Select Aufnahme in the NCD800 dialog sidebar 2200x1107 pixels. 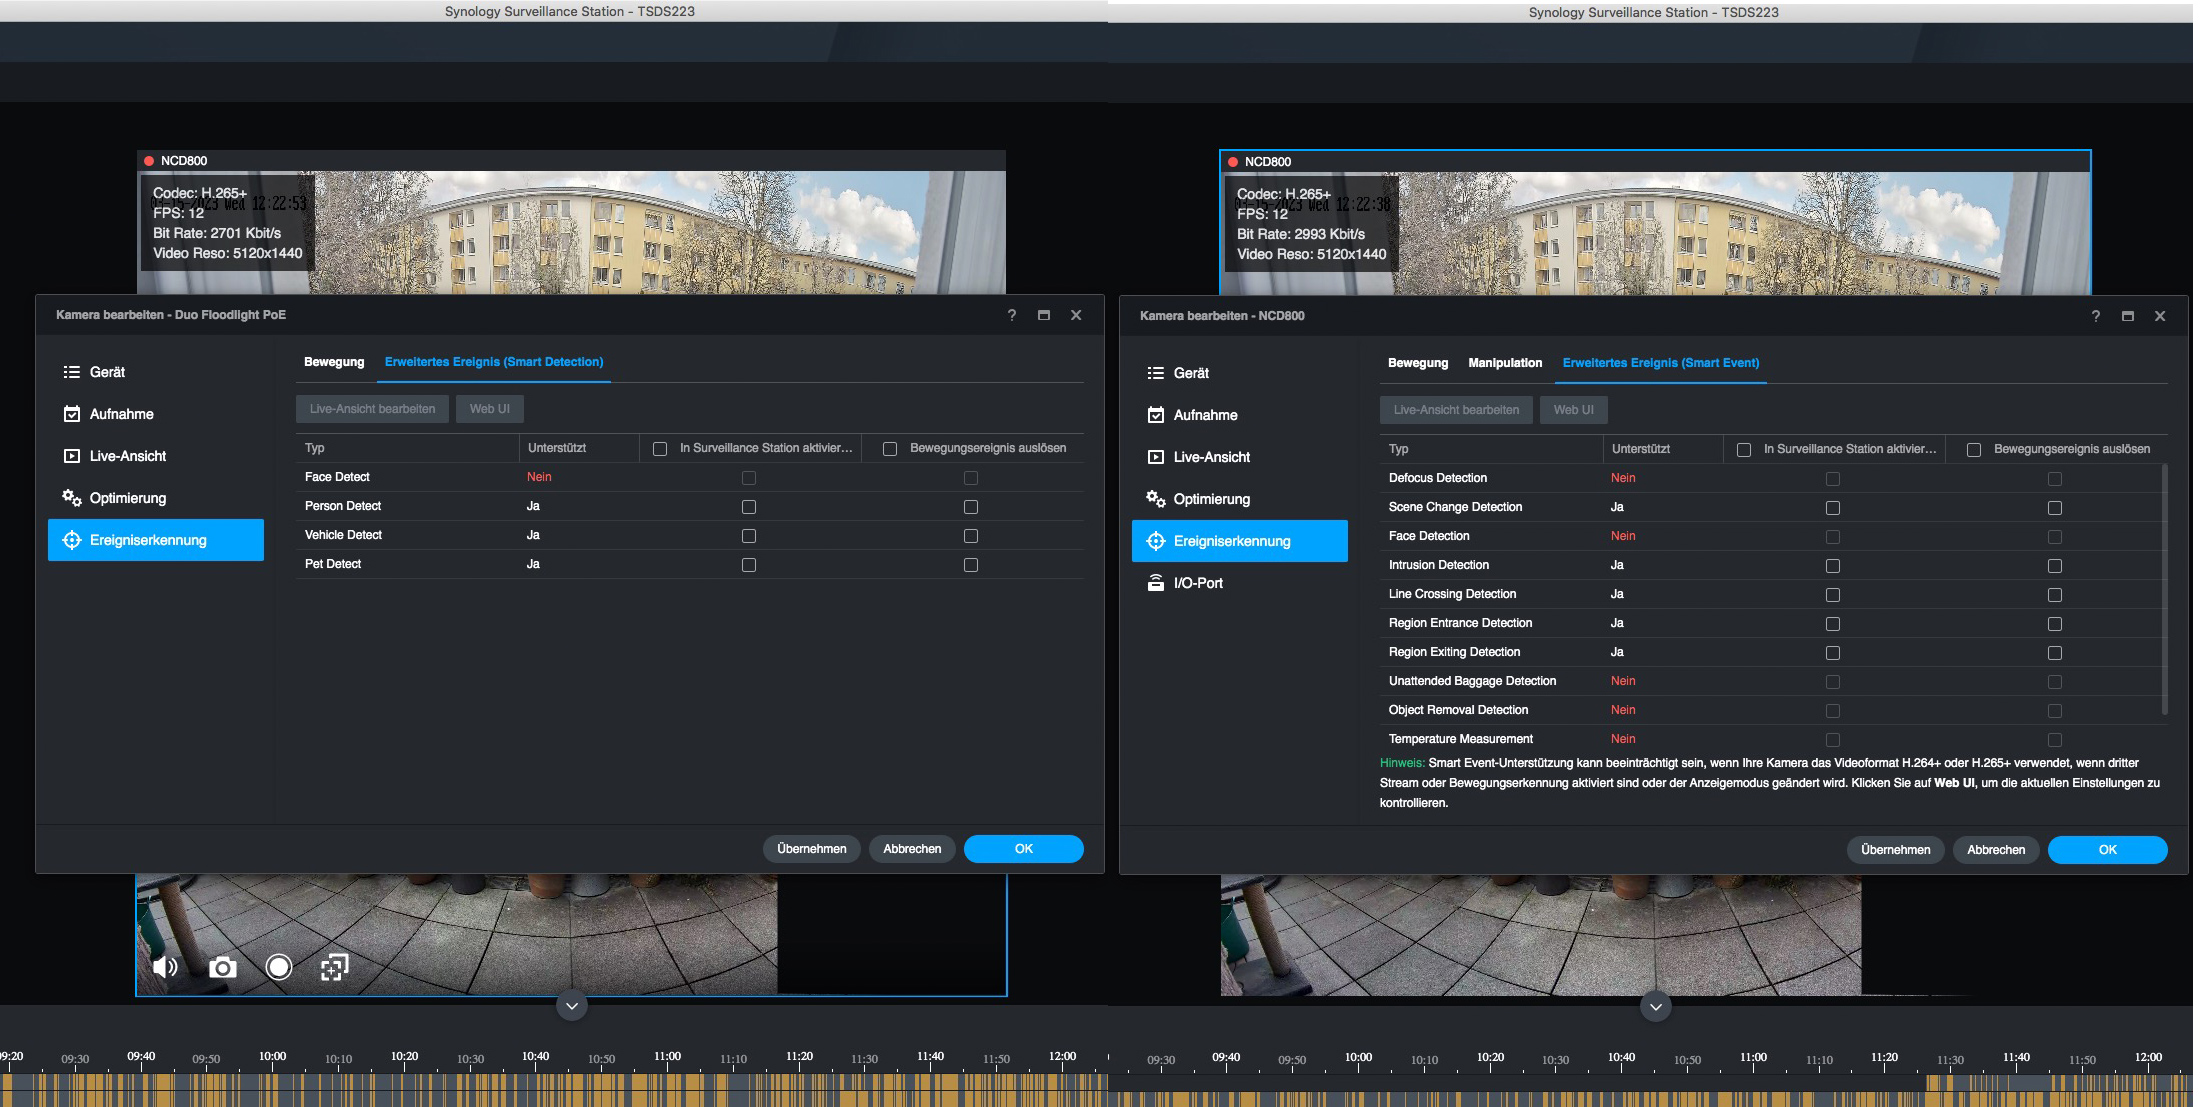click(1205, 415)
